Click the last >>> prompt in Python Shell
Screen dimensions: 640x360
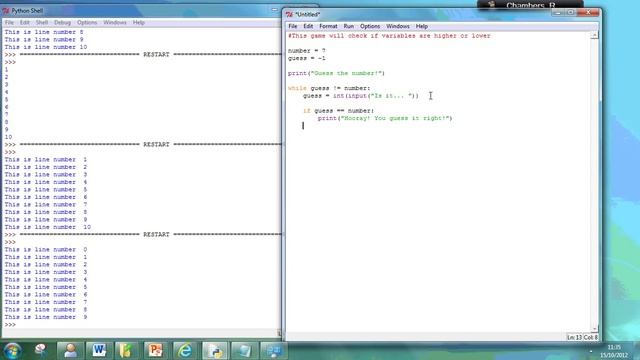(x=10, y=325)
